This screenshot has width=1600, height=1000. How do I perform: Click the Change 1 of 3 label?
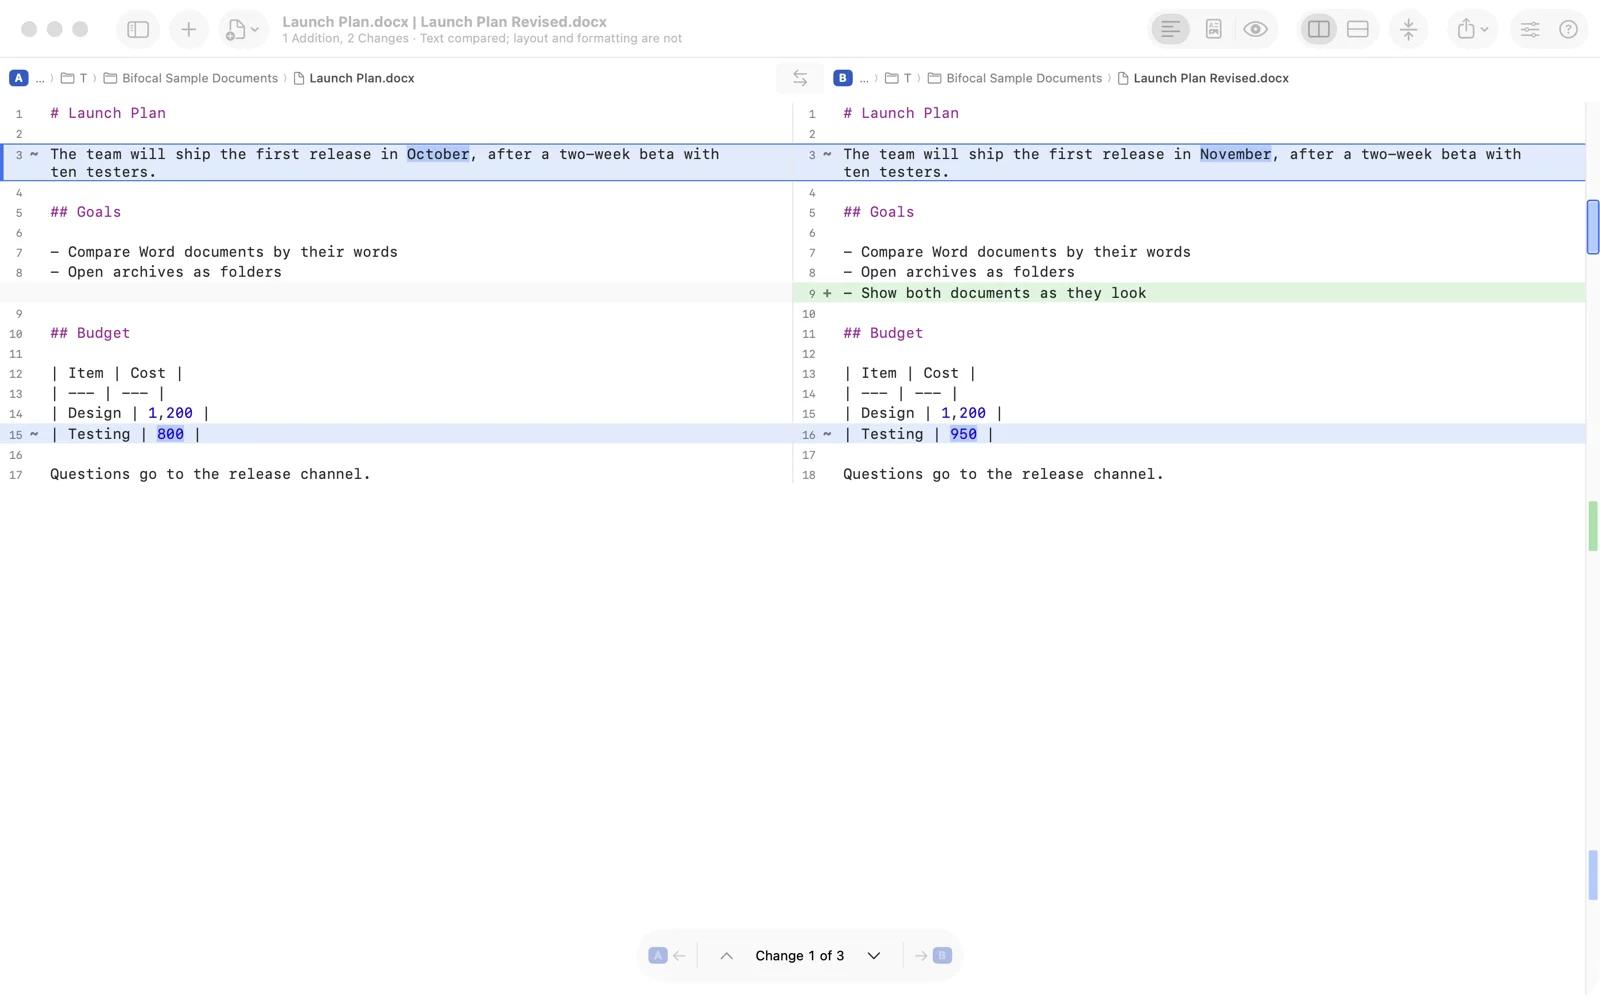coord(800,956)
